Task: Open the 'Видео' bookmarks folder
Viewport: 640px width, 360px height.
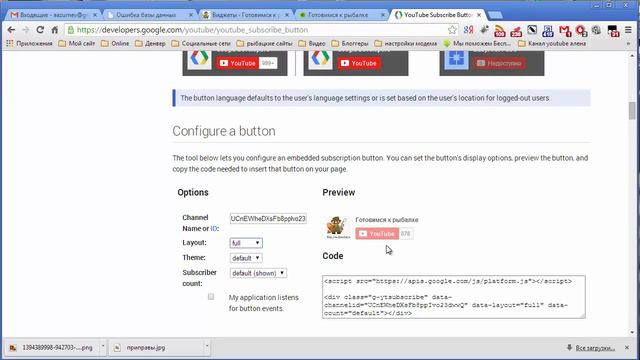Action: coord(312,43)
